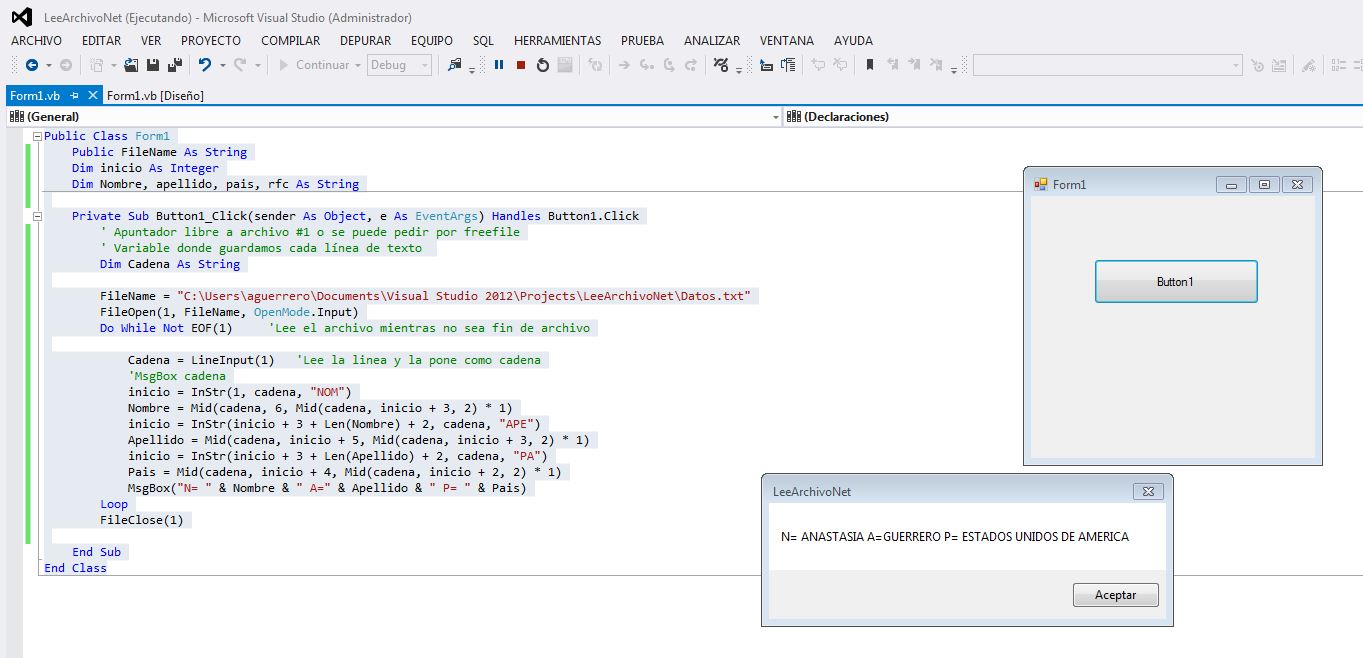Viewport: 1363px width, 658px height.
Task: Open the ANALIZAR menu
Action: point(712,41)
